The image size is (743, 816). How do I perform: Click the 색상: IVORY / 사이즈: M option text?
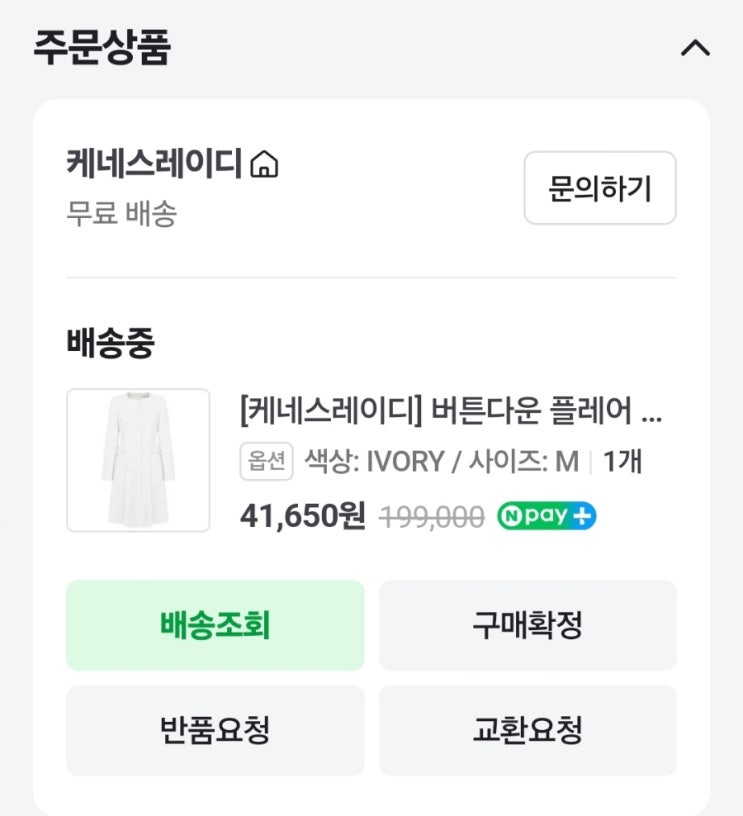pyautogui.click(x=441, y=461)
